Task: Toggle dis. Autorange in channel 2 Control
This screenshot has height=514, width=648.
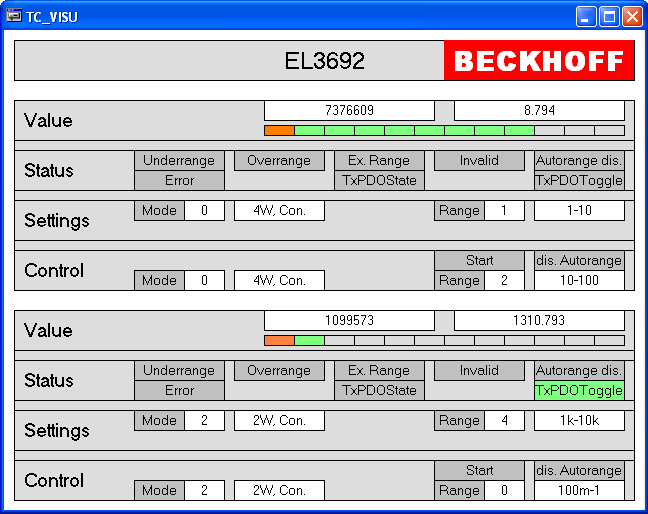Action: 579,470
